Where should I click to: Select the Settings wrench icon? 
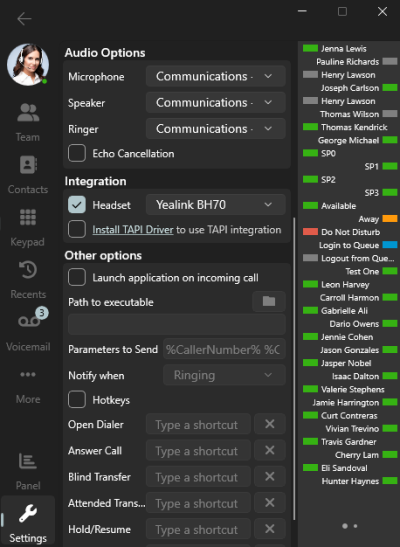click(28, 514)
